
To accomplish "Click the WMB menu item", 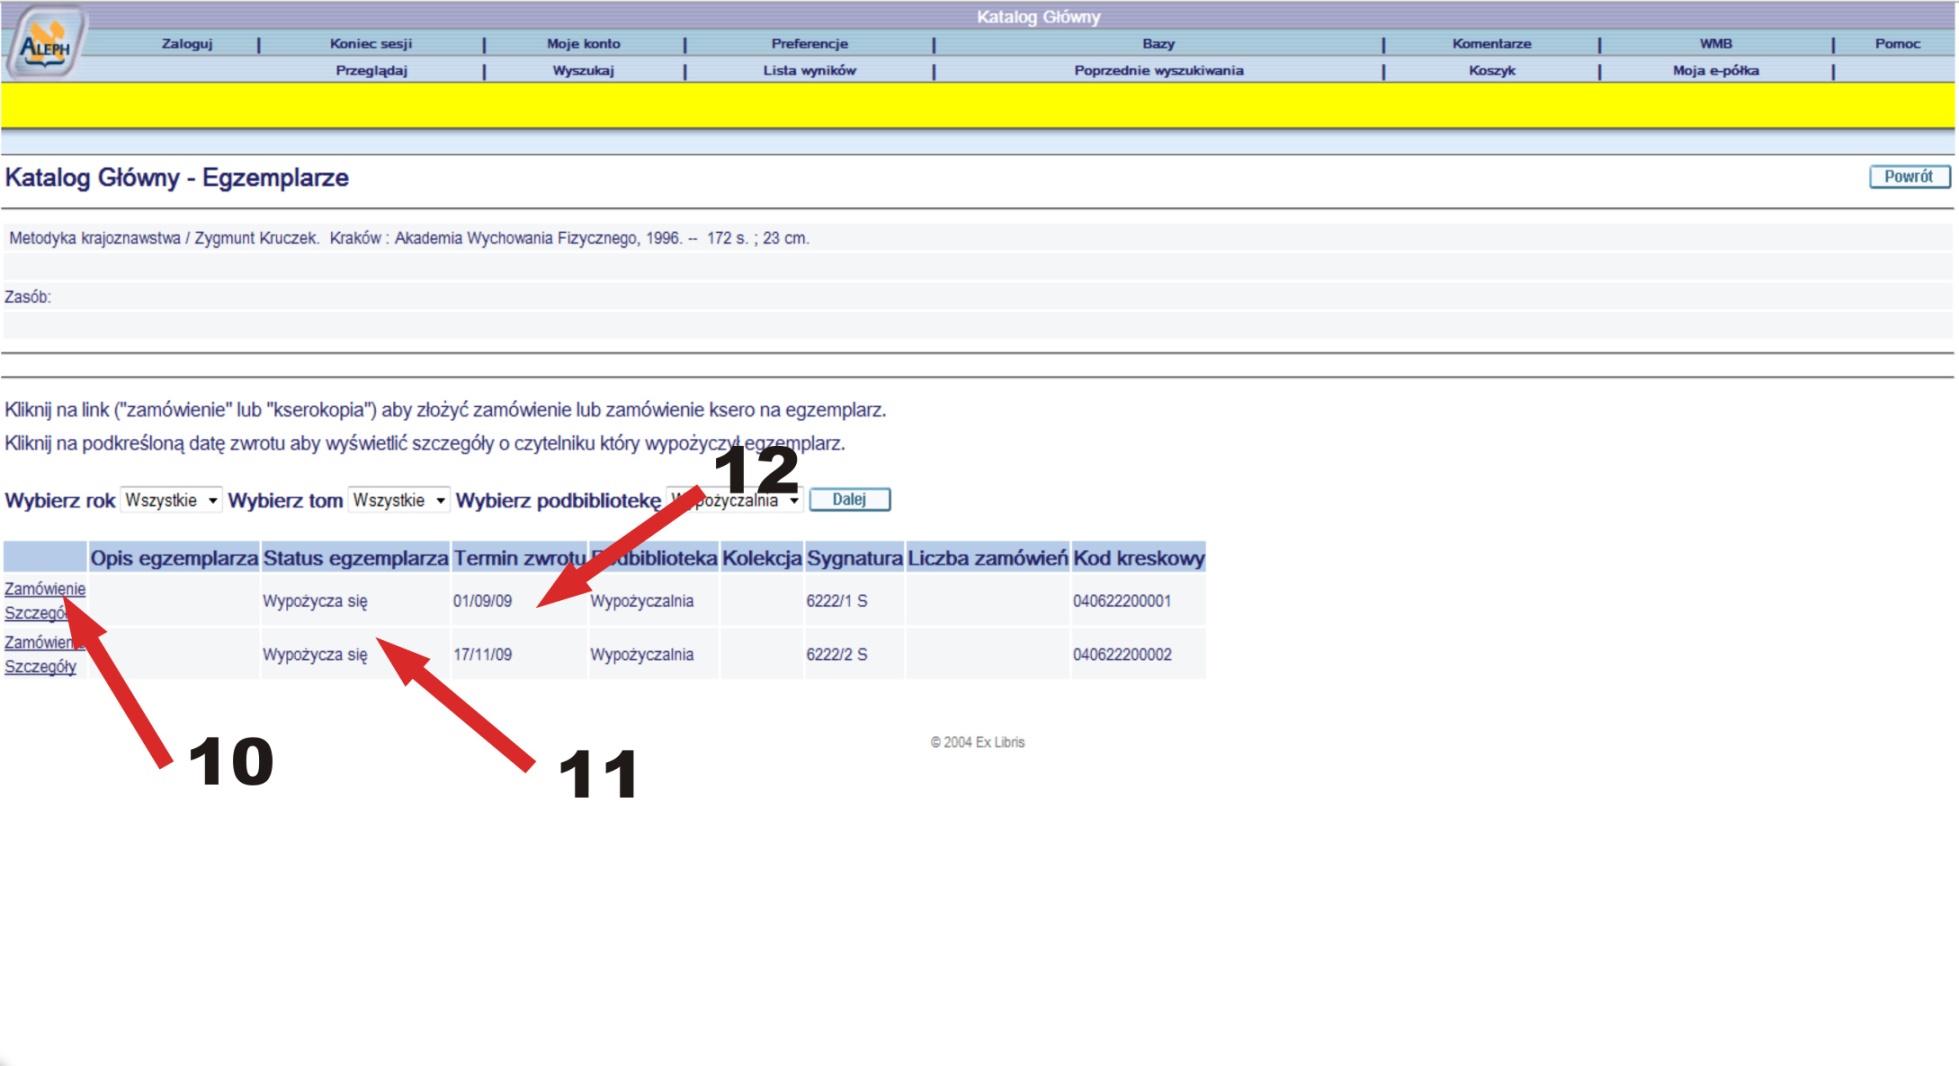I will click(1715, 43).
